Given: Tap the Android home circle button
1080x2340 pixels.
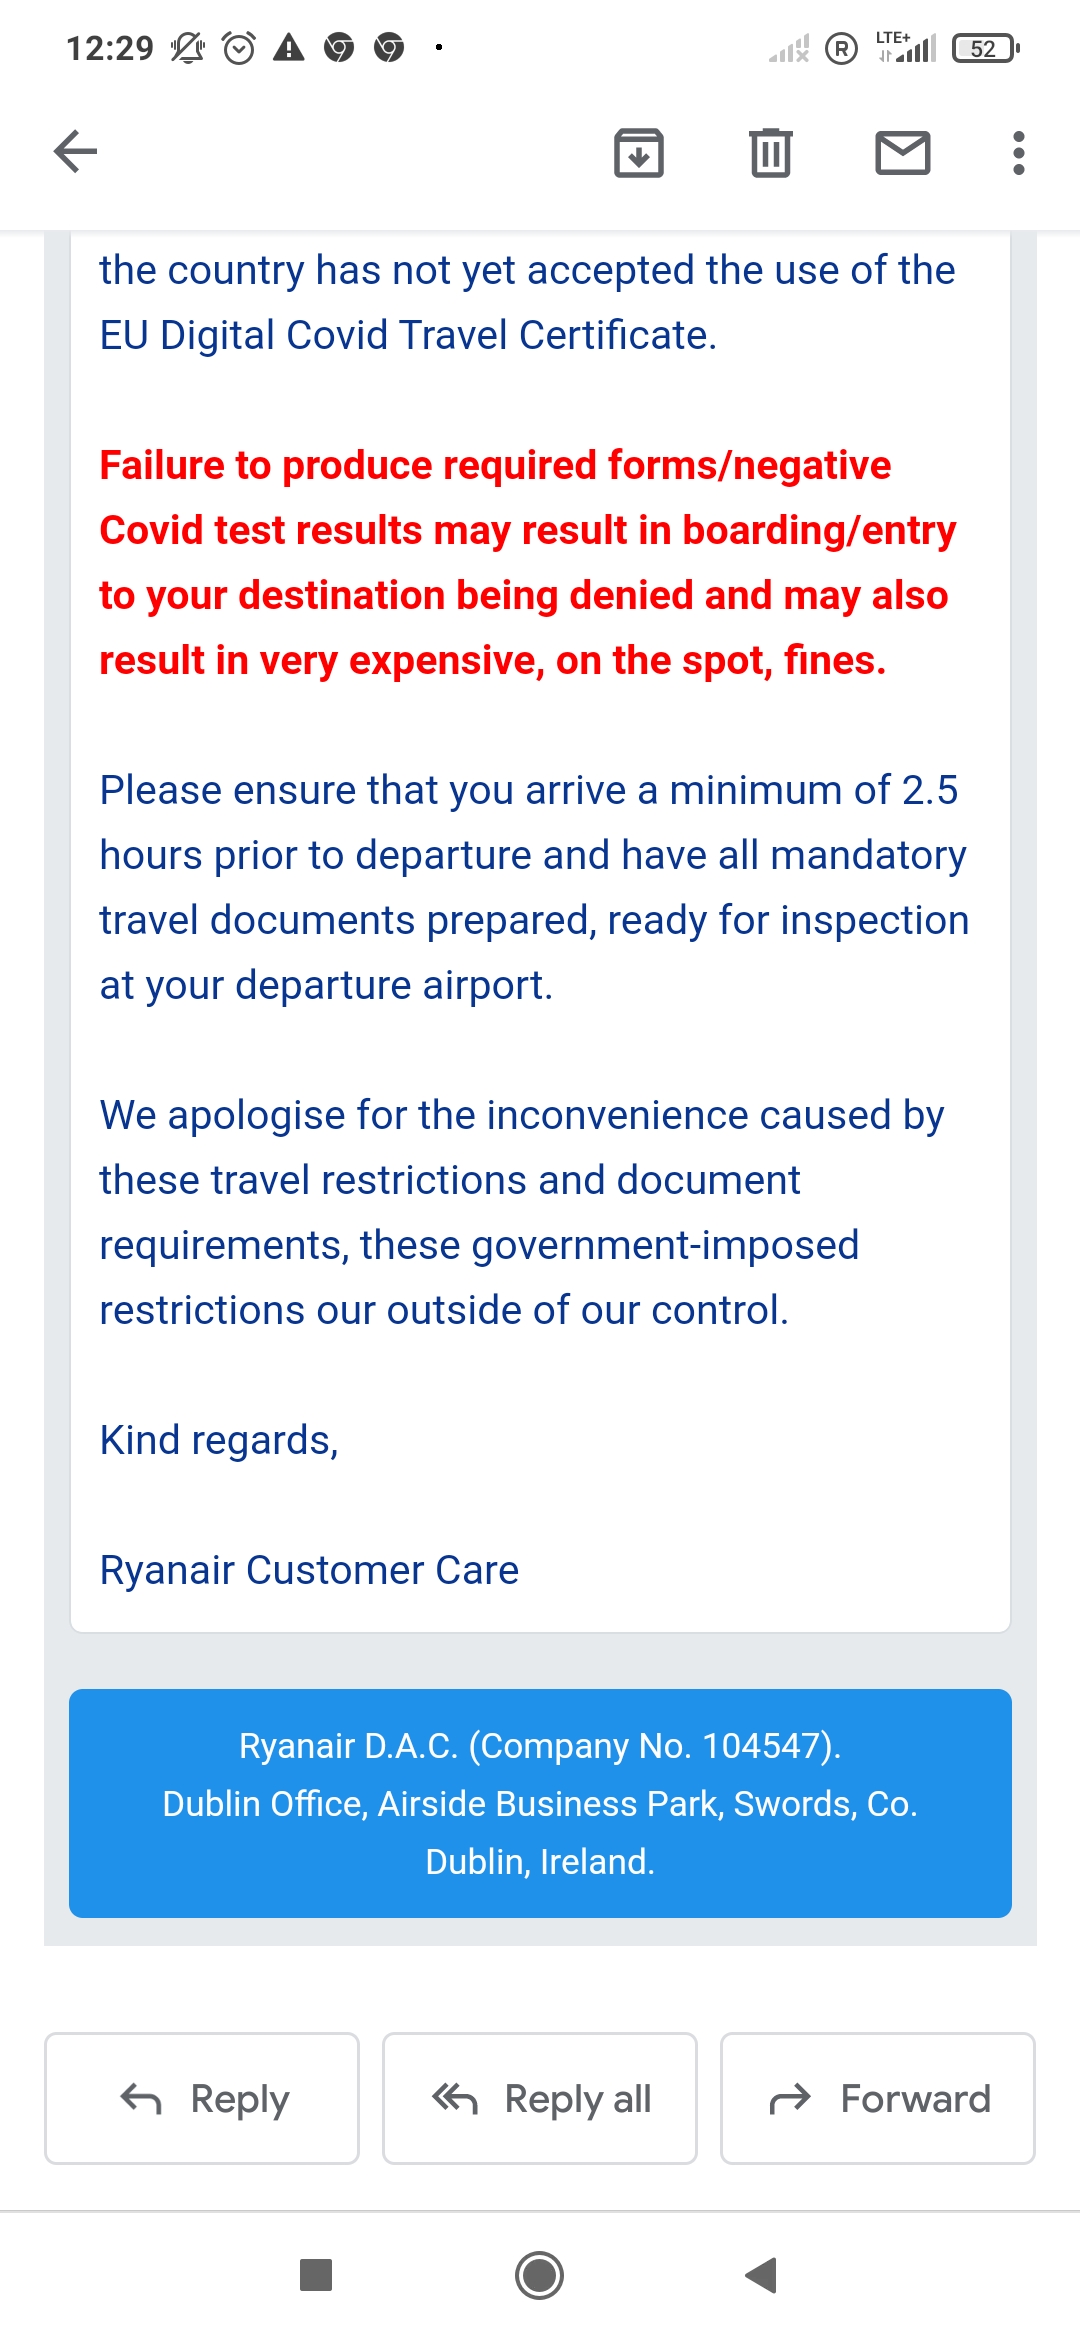Looking at the screenshot, I should 540,2275.
